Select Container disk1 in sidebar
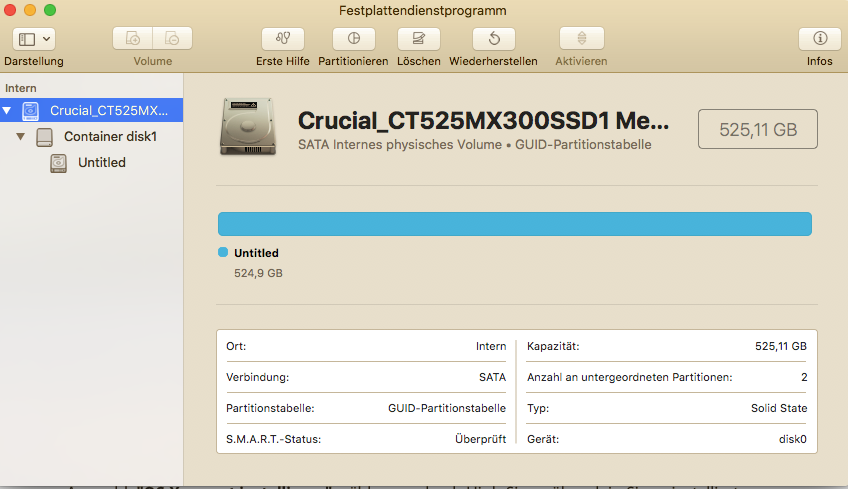This screenshot has width=848, height=489. click(91, 136)
